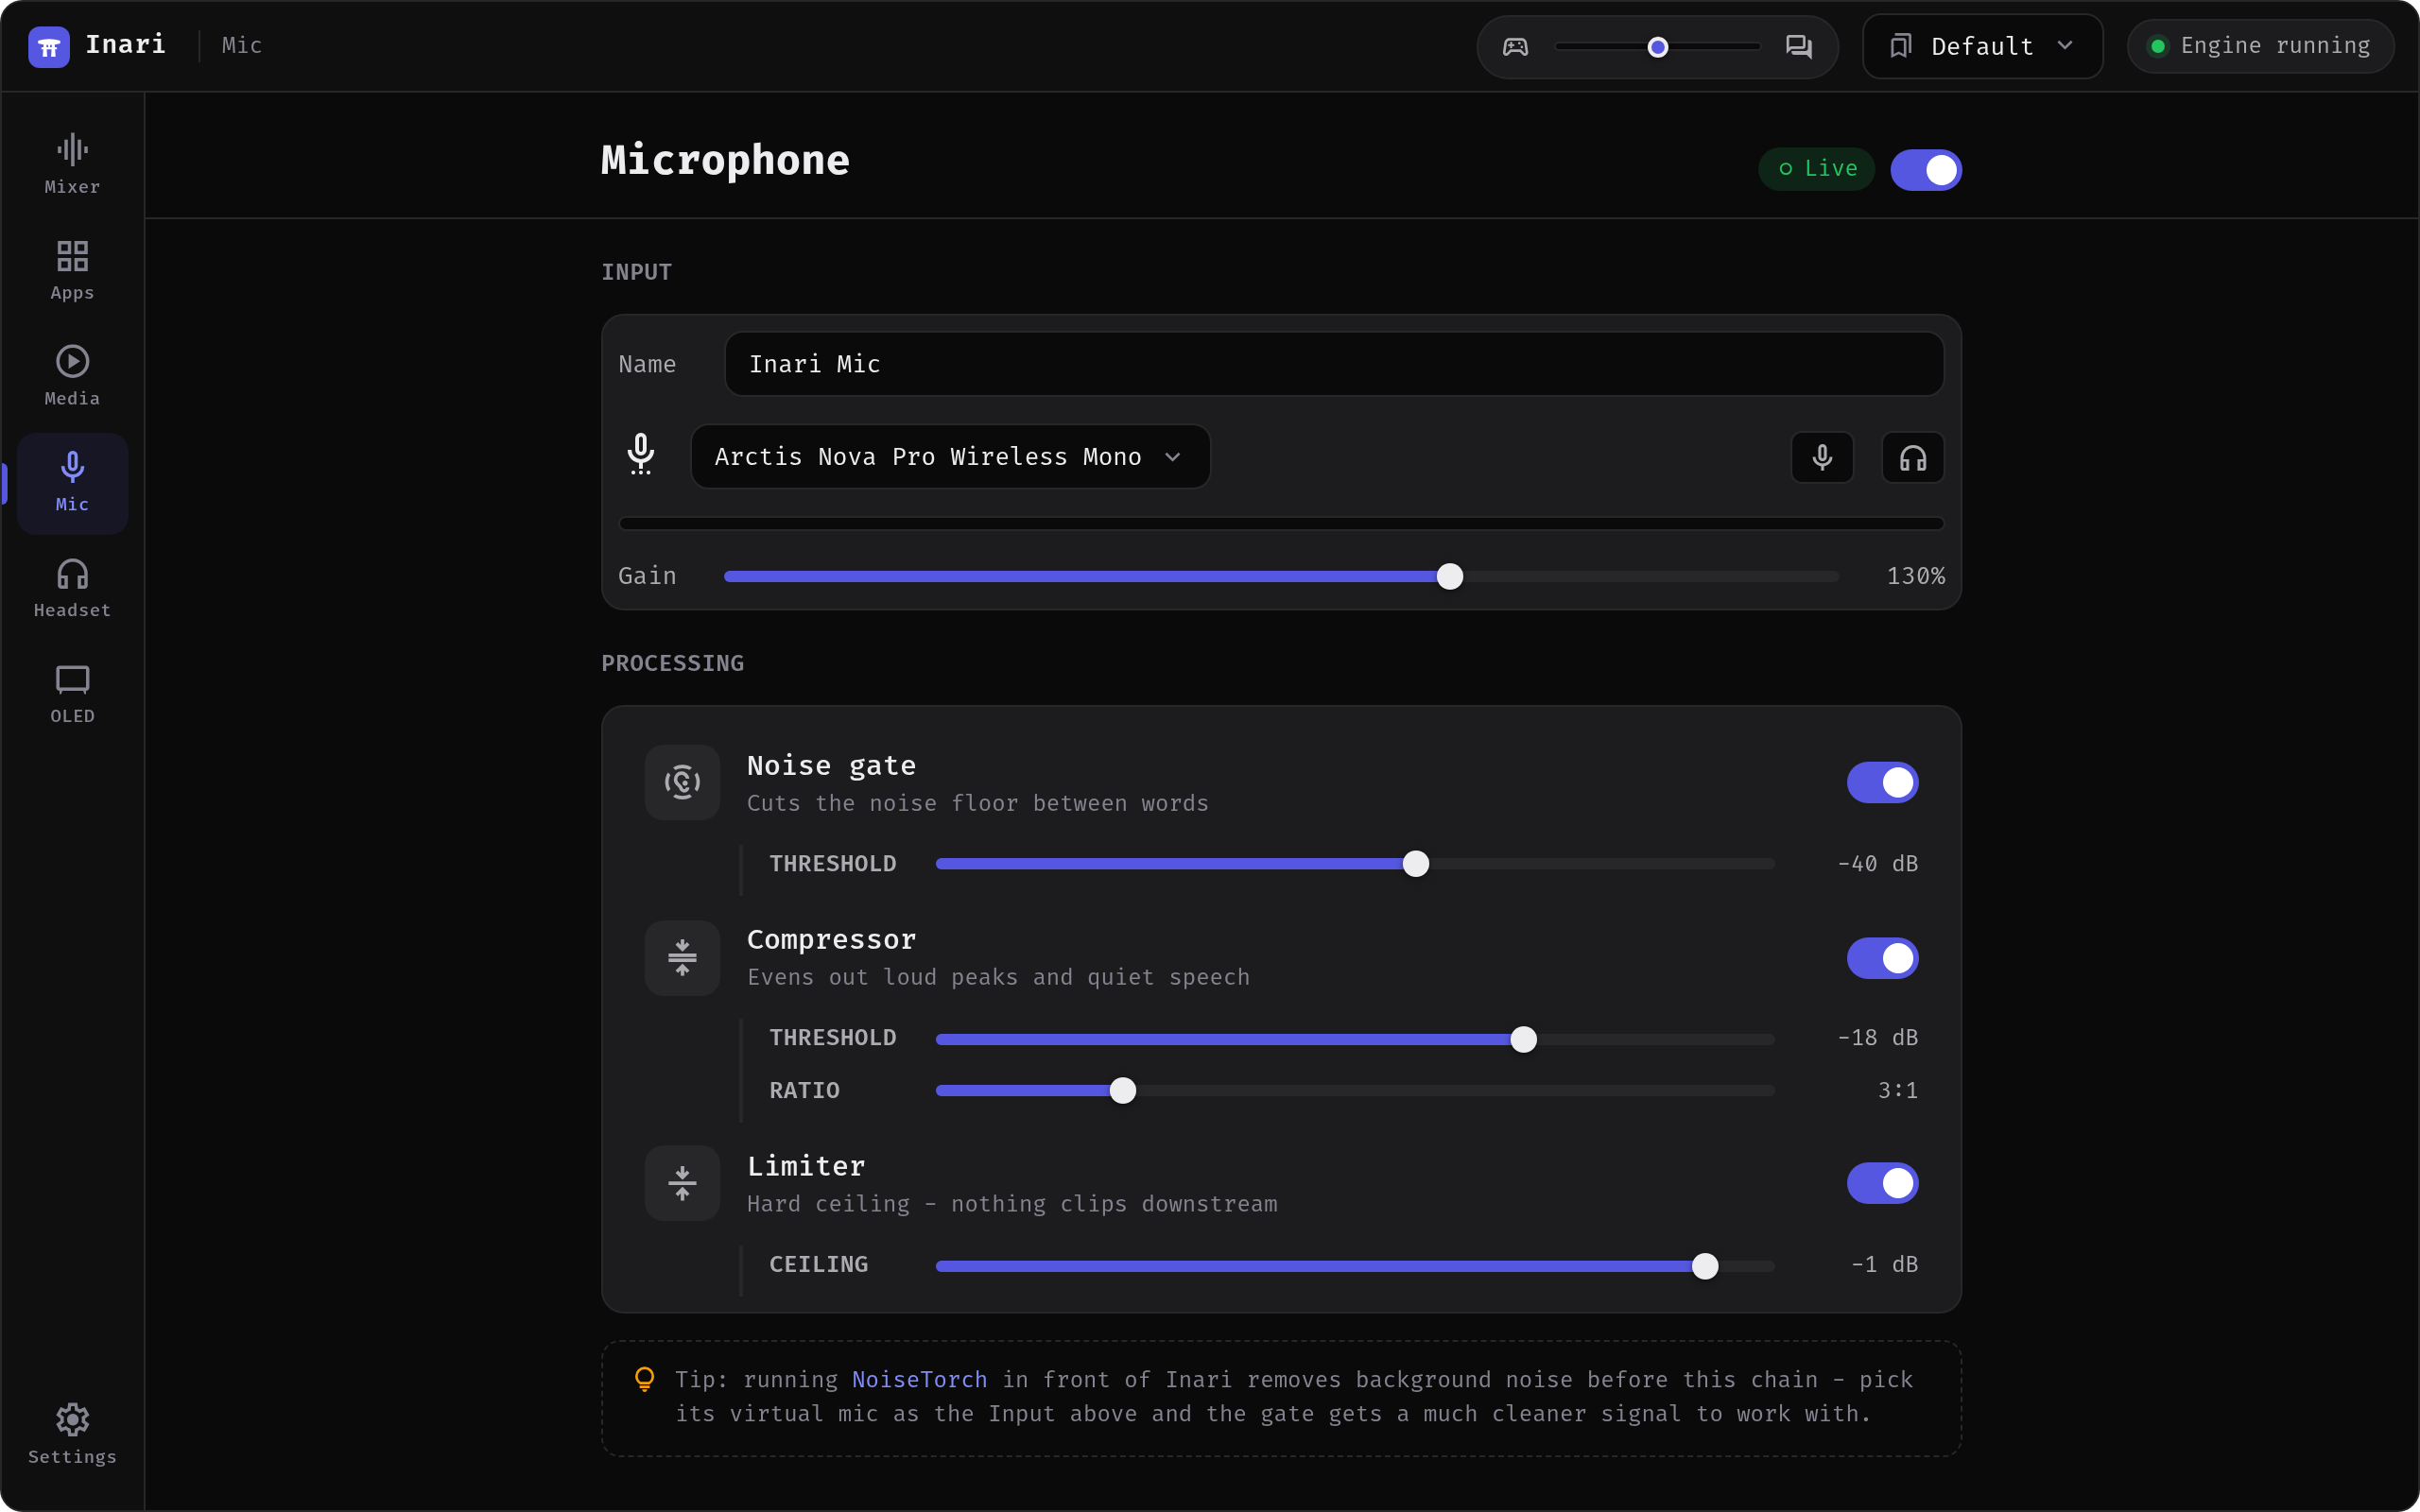The height and width of the screenshot is (1512, 2420).
Task: Click the Limiter title
Action: 806,1166
